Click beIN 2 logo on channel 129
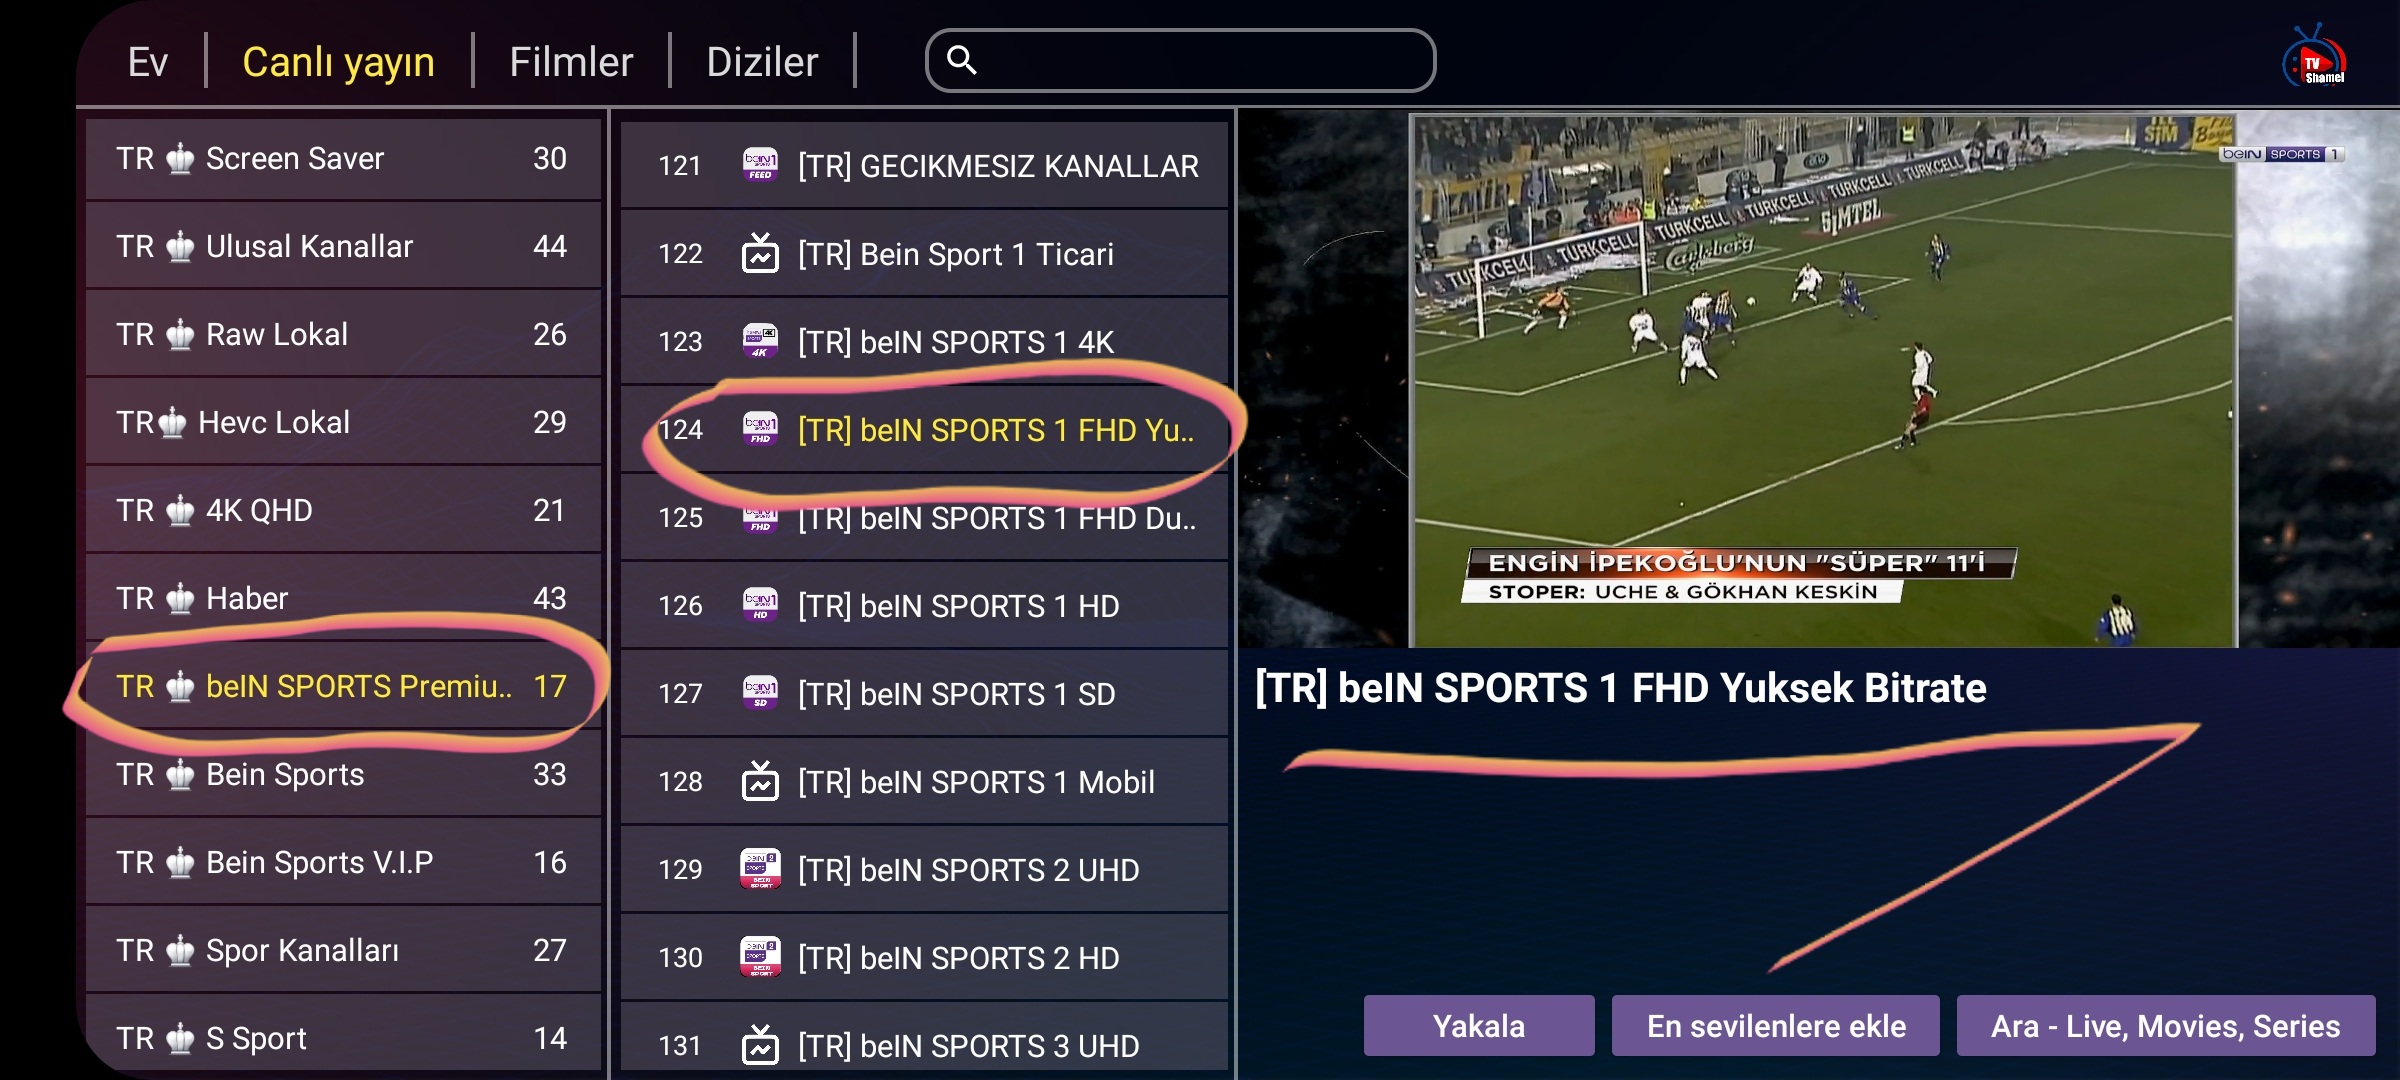This screenshot has width=2400, height=1080. point(760,869)
